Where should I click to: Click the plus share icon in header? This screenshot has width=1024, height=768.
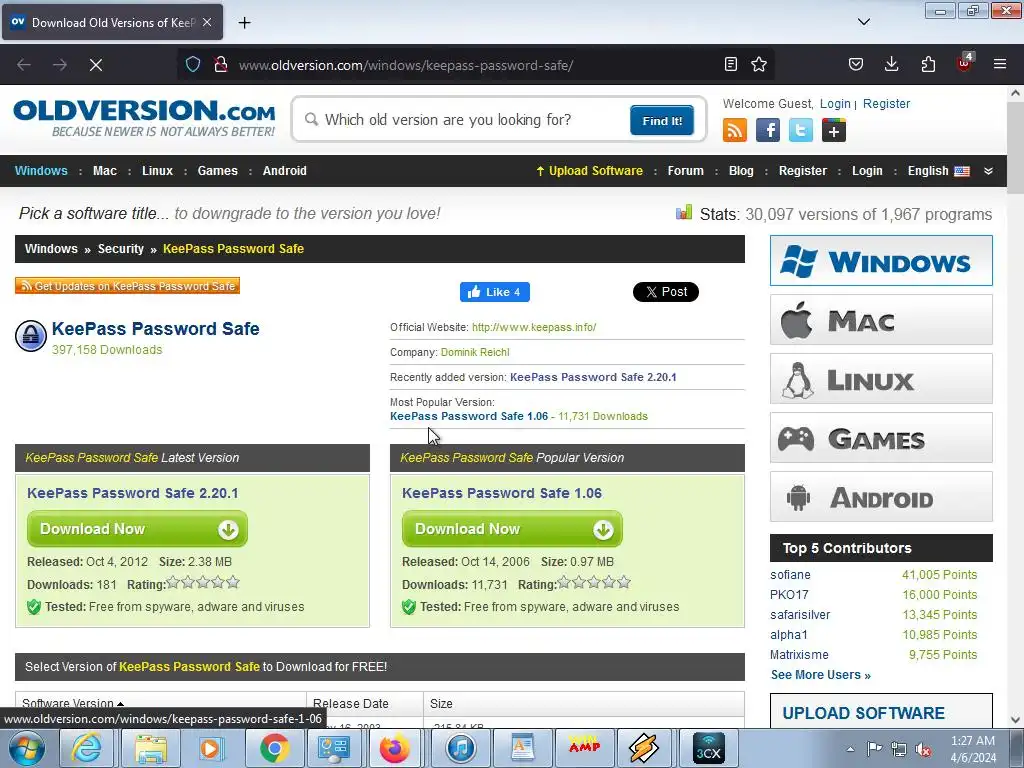pos(833,130)
